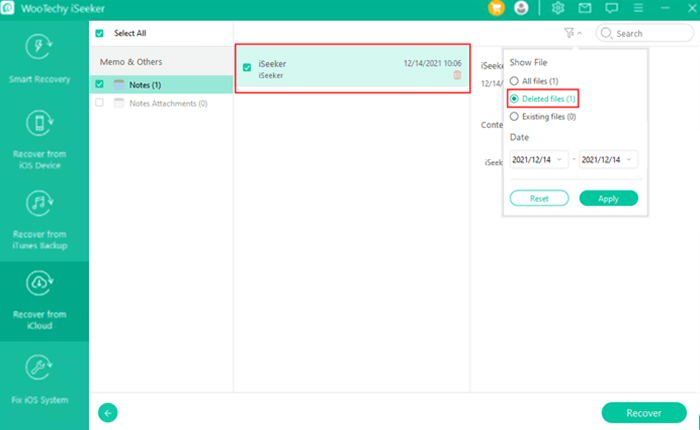Open the start date dropdown
Viewport: 700px width, 430px height.
point(539,159)
